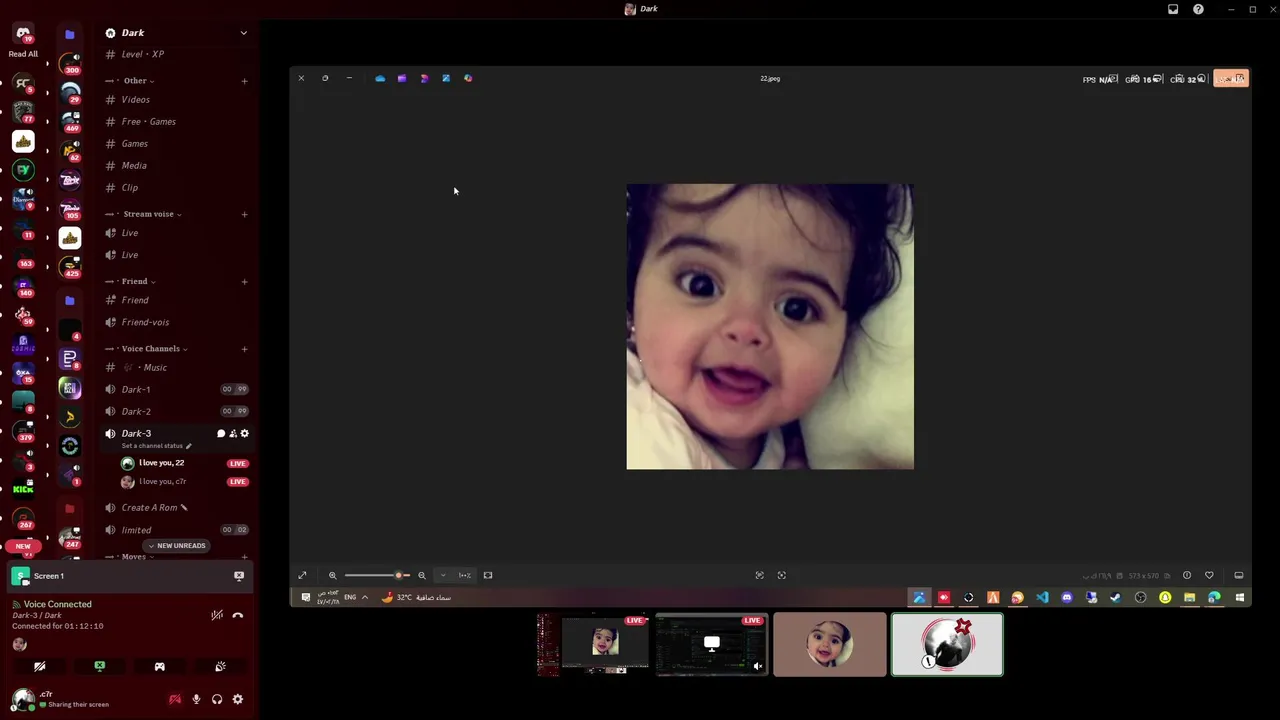Image resolution: width=1280 pixels, height=720 pixels.
Task: Toggle the red crossed camera icon near mic
Action: 175,699
